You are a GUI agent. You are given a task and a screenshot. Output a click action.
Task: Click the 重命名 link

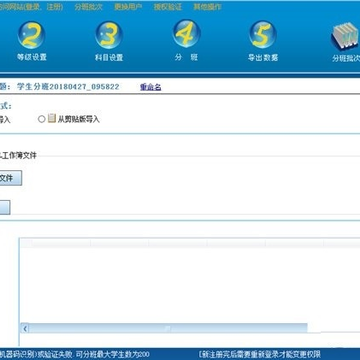point(151,87)
